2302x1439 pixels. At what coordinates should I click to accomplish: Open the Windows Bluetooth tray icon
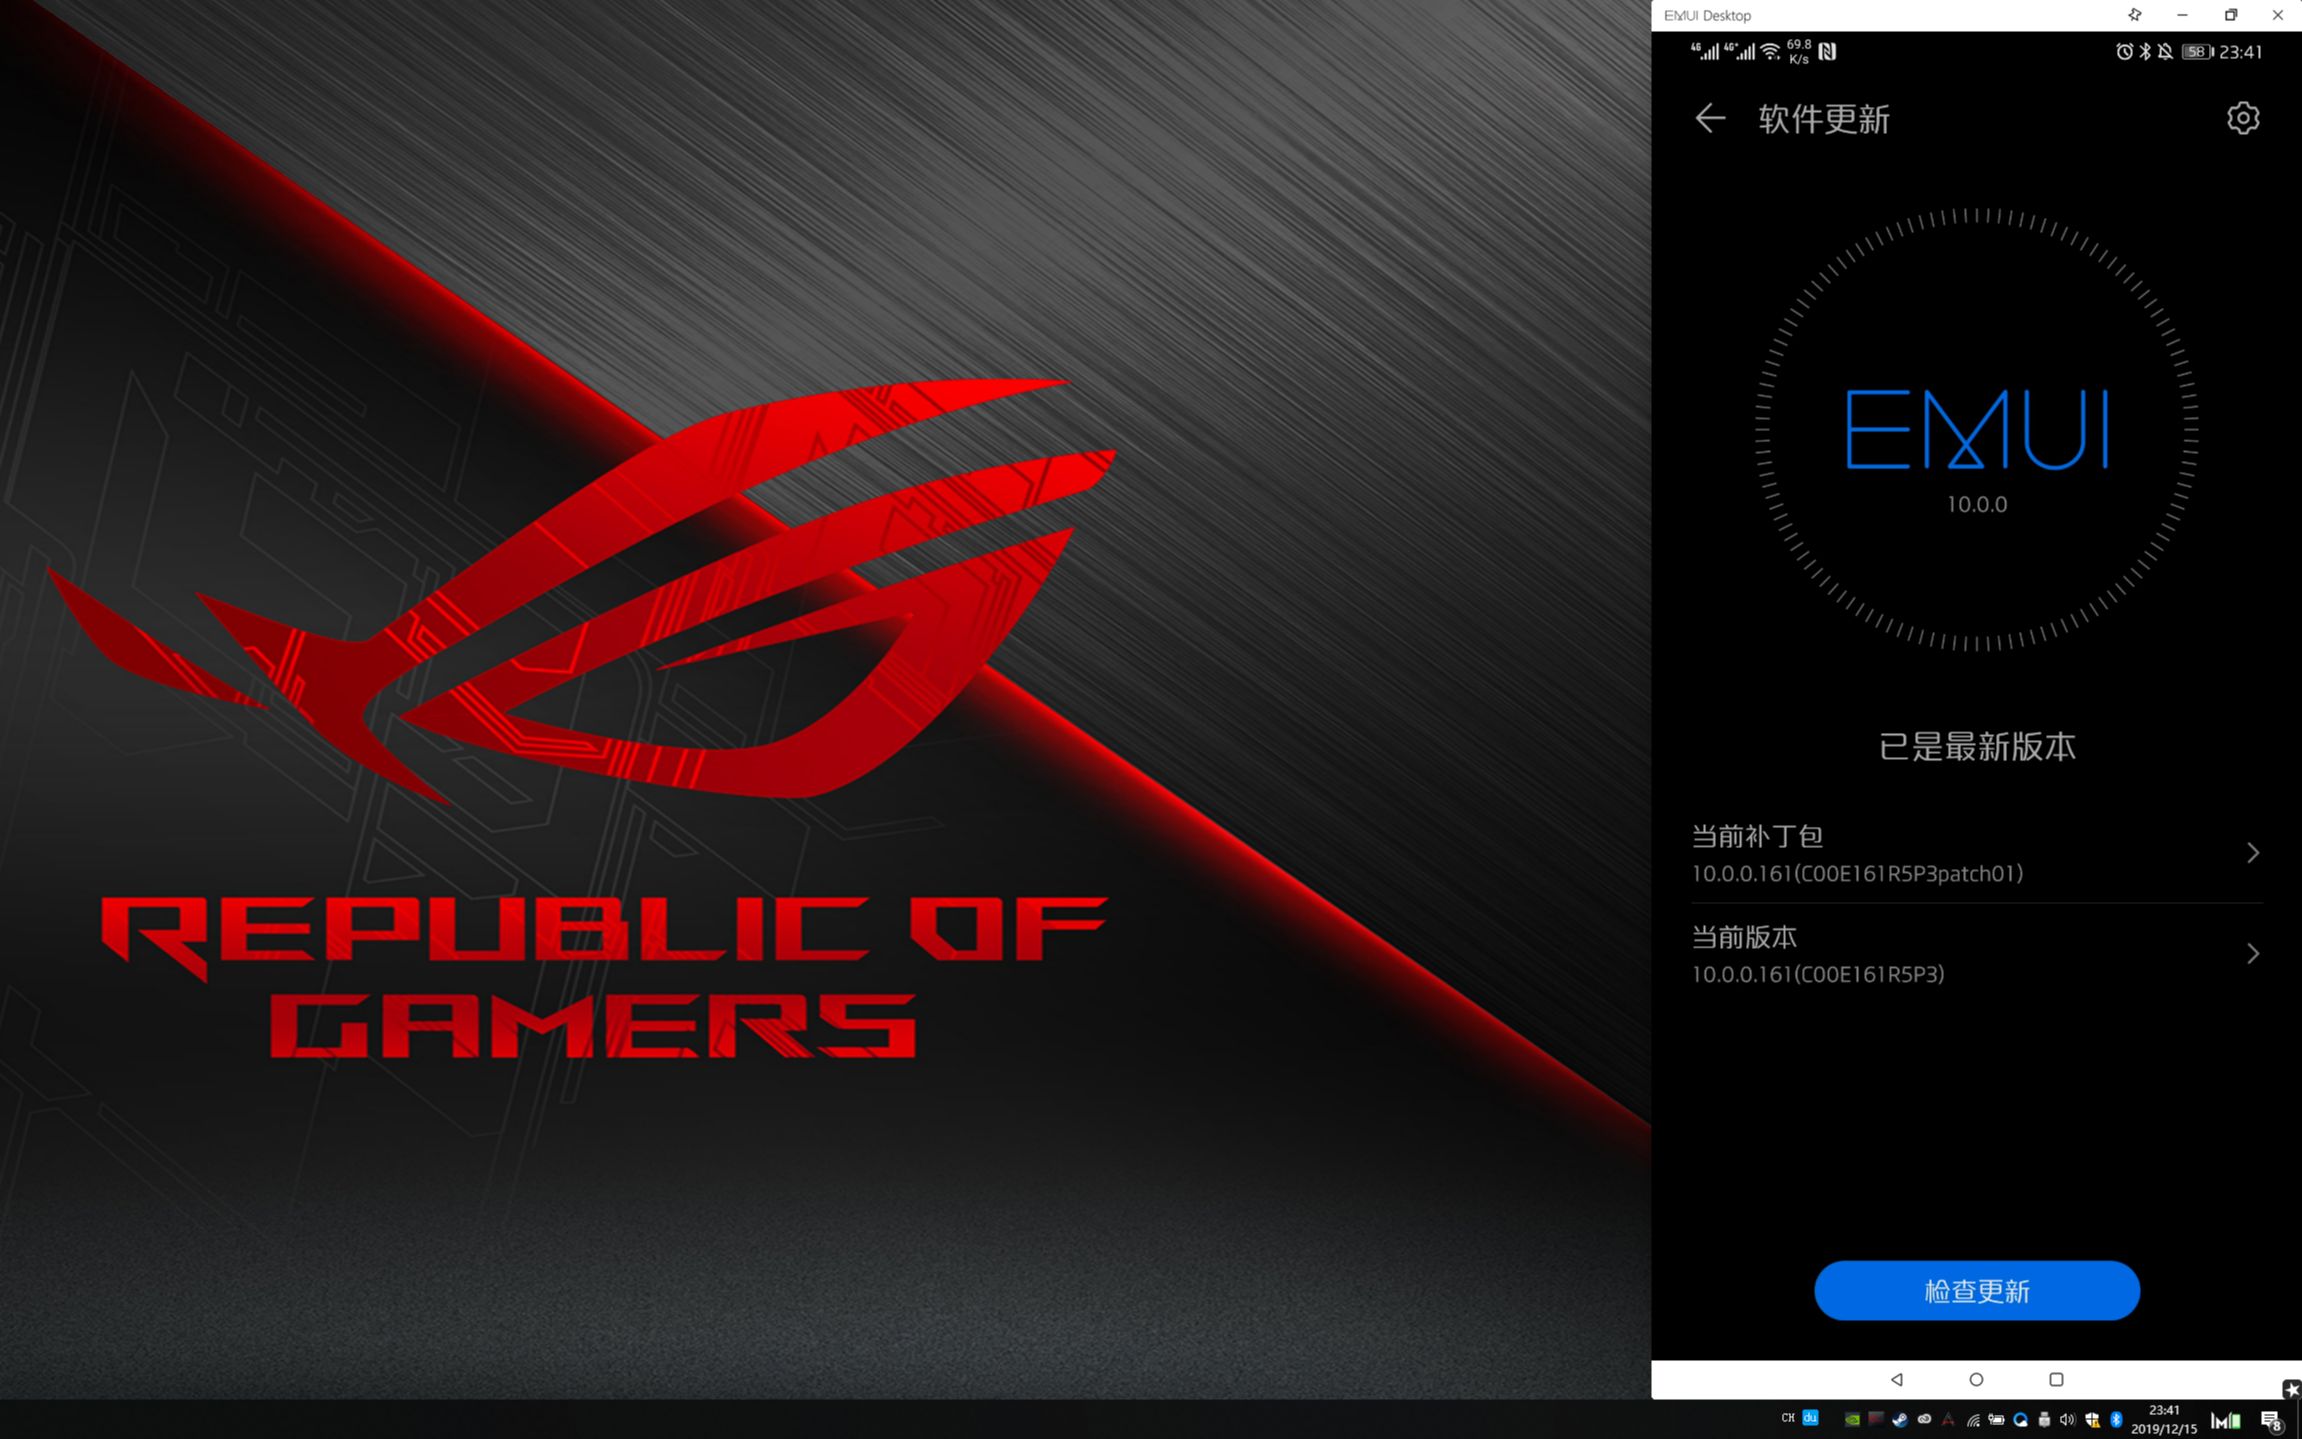[2116, 1419]
